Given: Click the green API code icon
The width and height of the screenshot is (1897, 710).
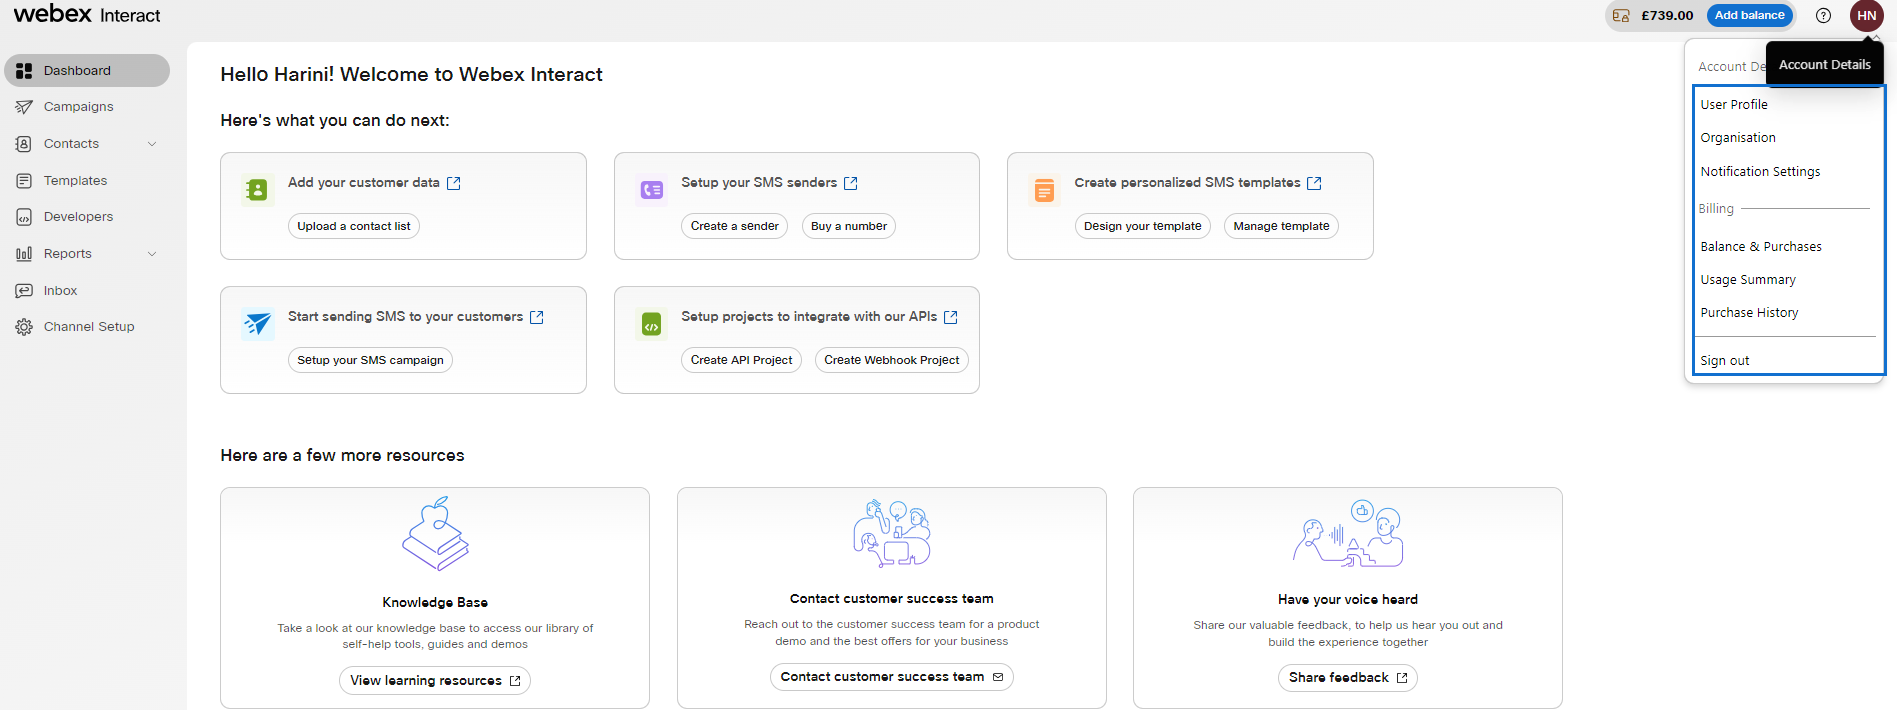Looking at the screenshot, I should pyautogui.click(x=651, y=324).
